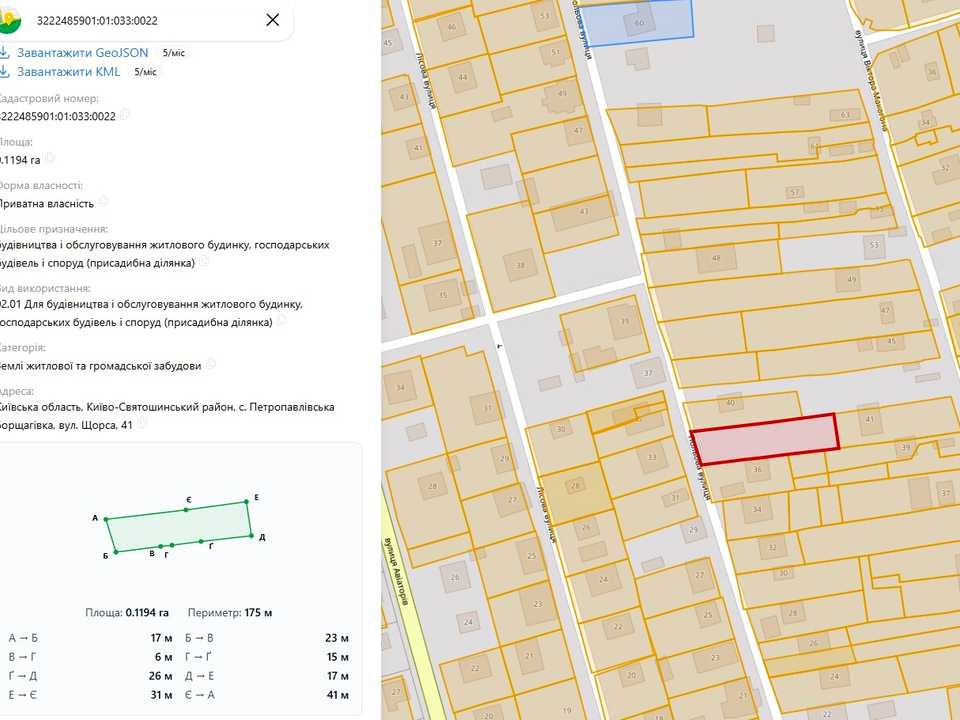
Task: Click vertex А on the parcel diagram
Action: pos(106,519)
